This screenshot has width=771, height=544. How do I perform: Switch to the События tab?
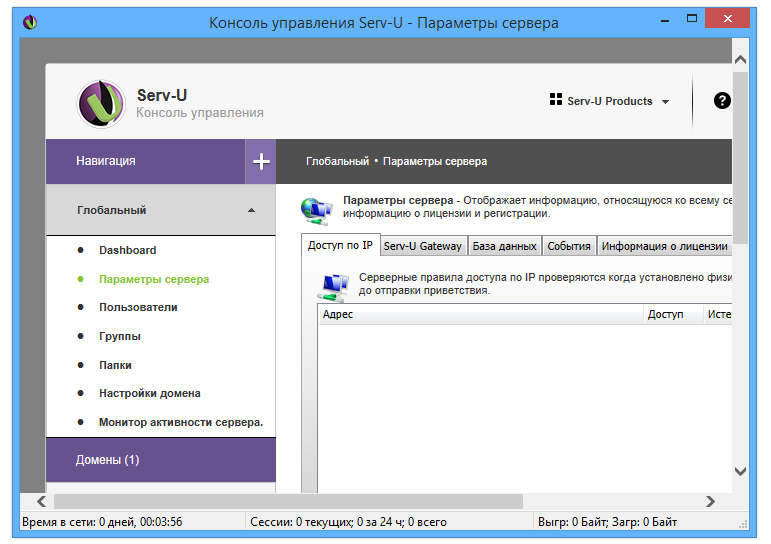point(569,246)
